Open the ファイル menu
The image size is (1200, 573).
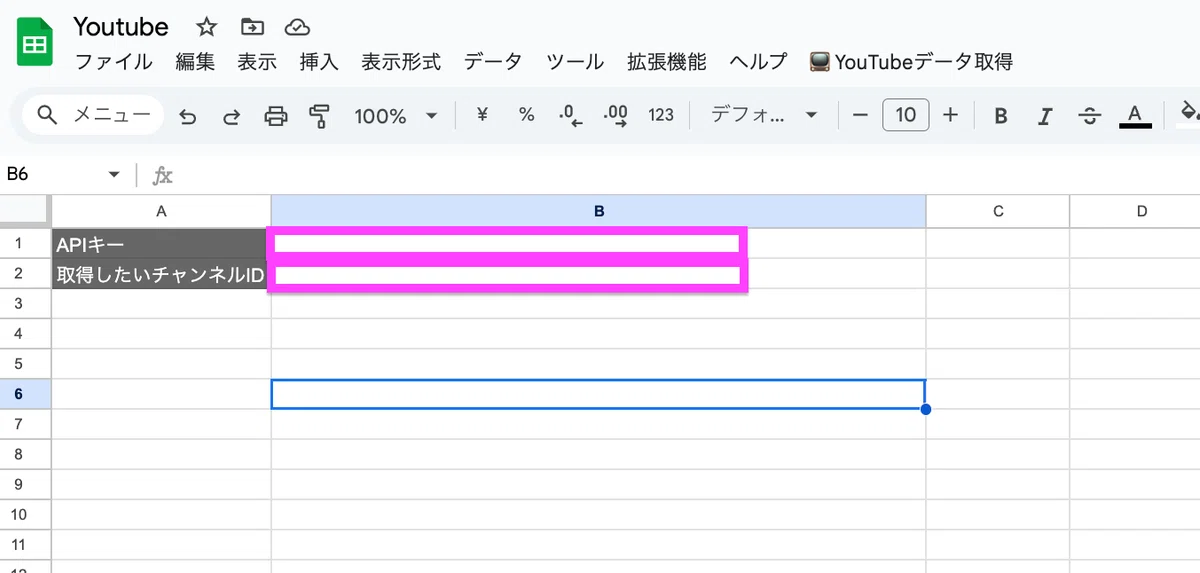click(x=114, y=62)
